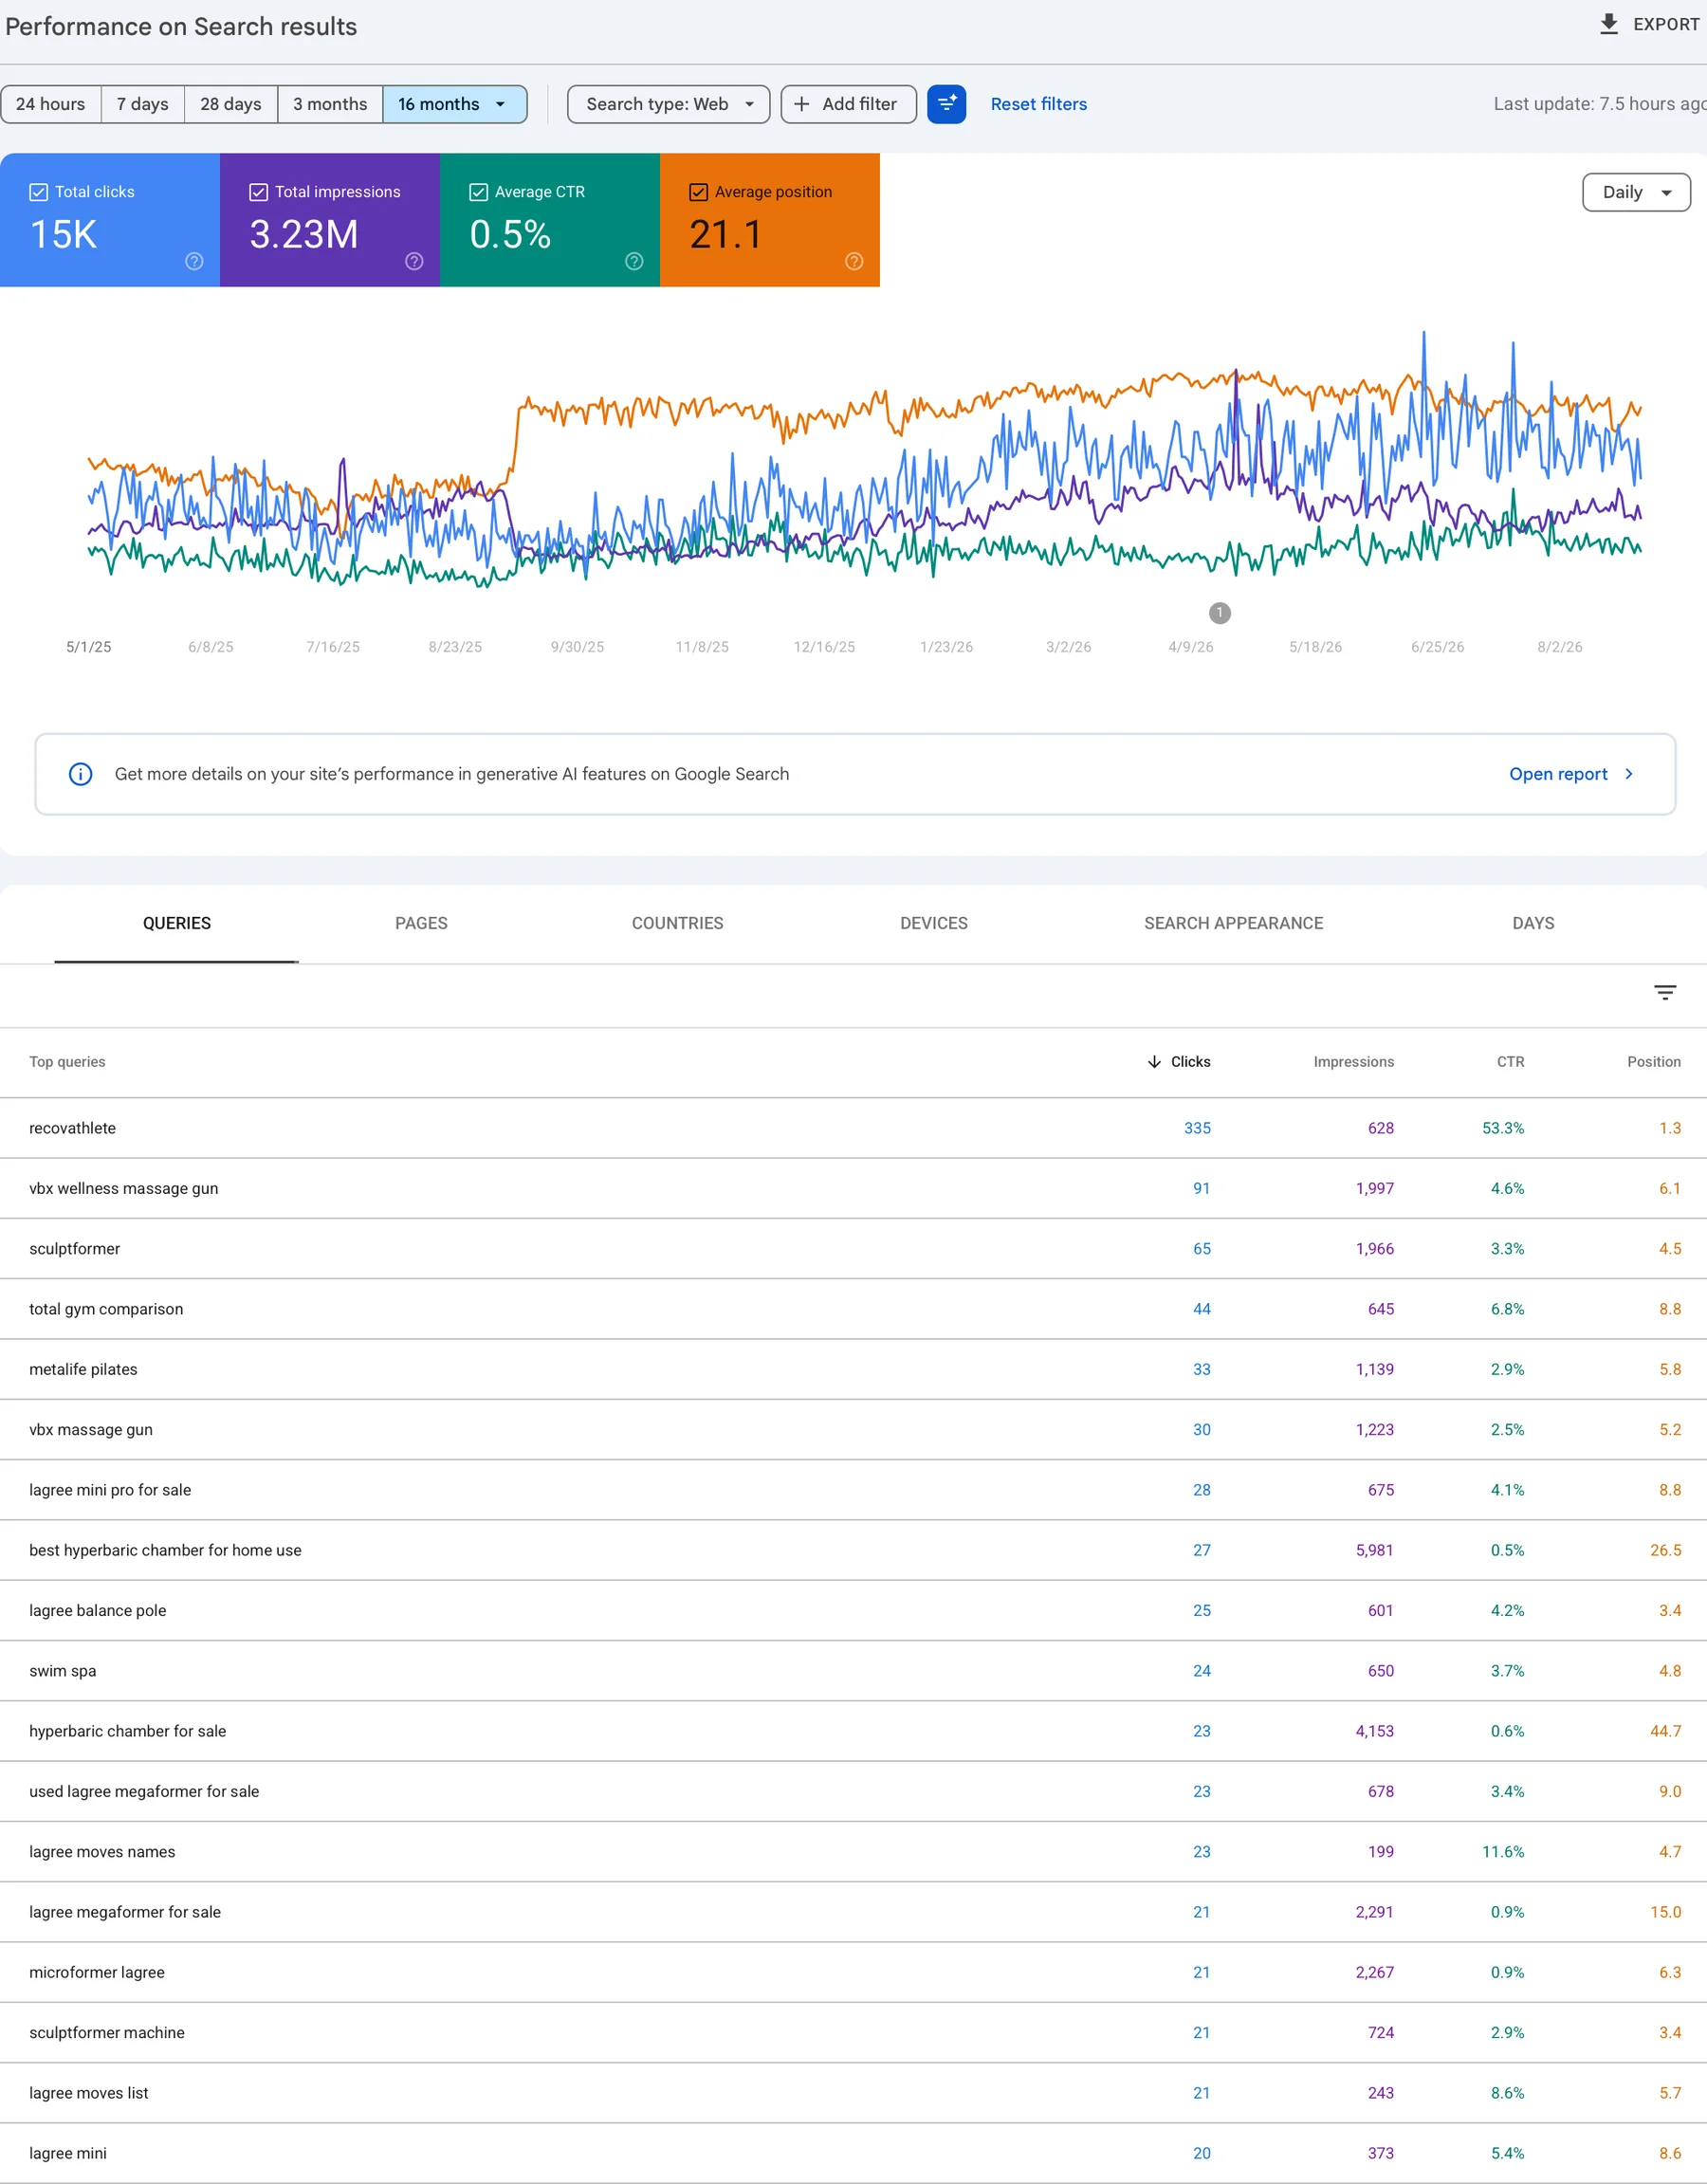This screenshot has width=1707, height=2184.
Task: Click the blue AI filter sparkle icon
Action: point(946,104)
